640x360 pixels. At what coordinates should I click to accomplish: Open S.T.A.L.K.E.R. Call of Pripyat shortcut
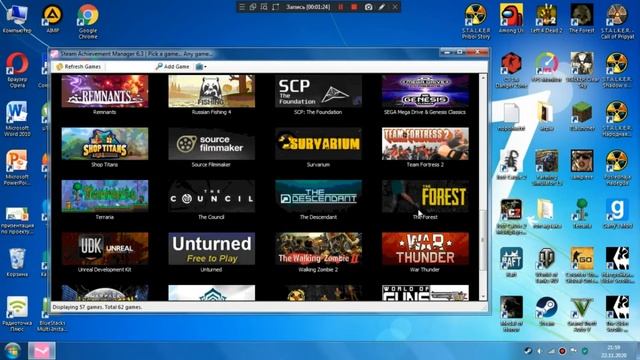[617, 21]
